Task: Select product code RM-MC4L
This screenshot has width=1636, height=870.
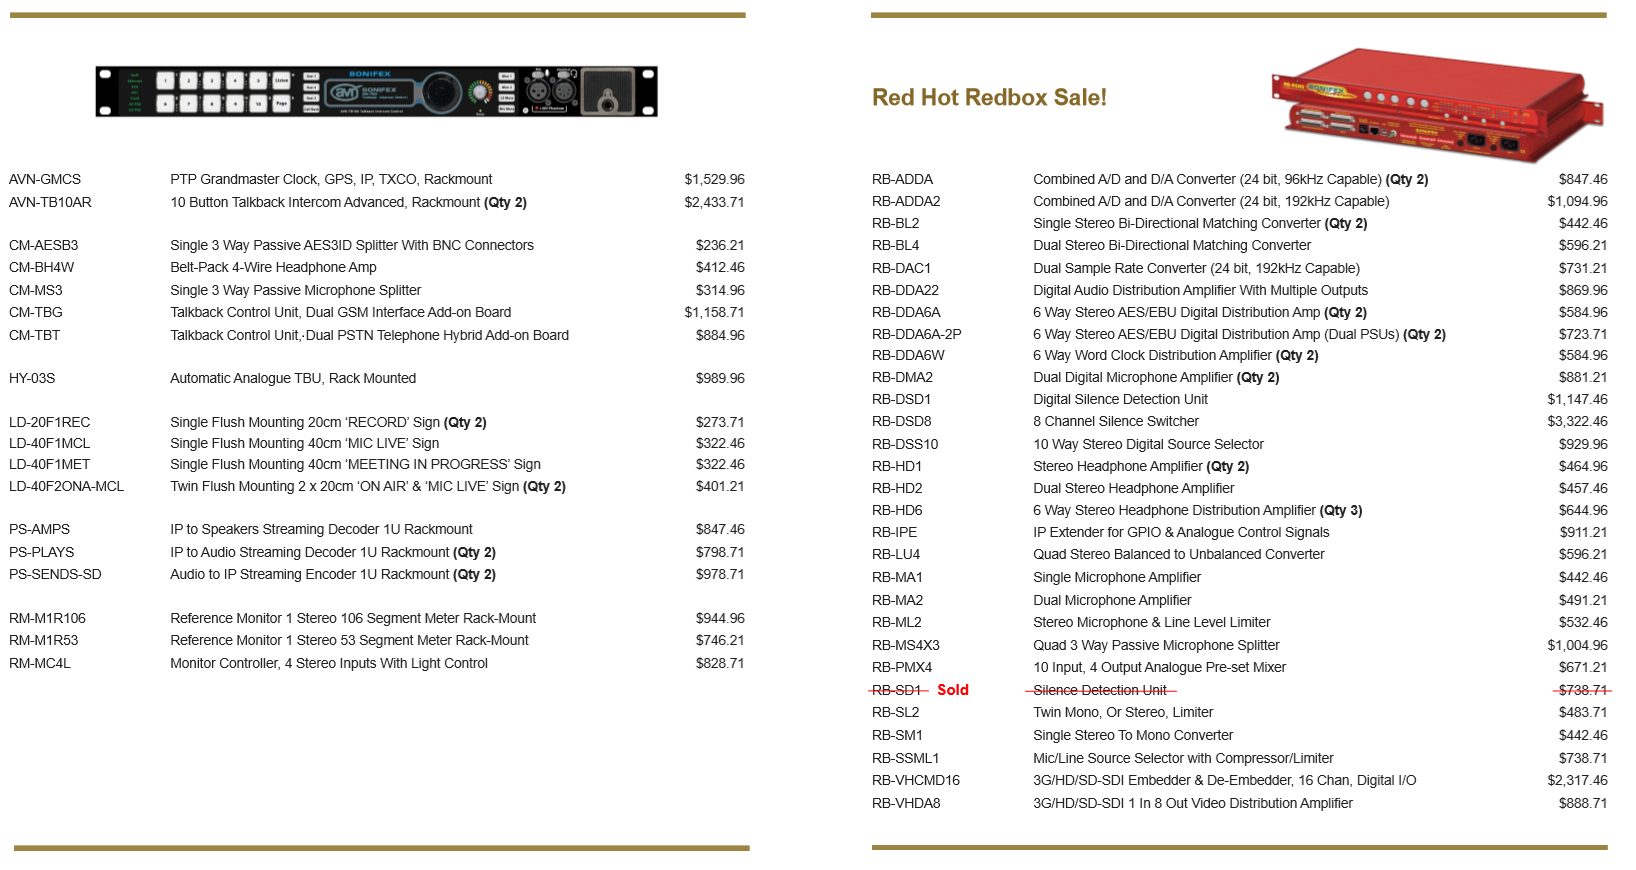Action: point(40,663)
